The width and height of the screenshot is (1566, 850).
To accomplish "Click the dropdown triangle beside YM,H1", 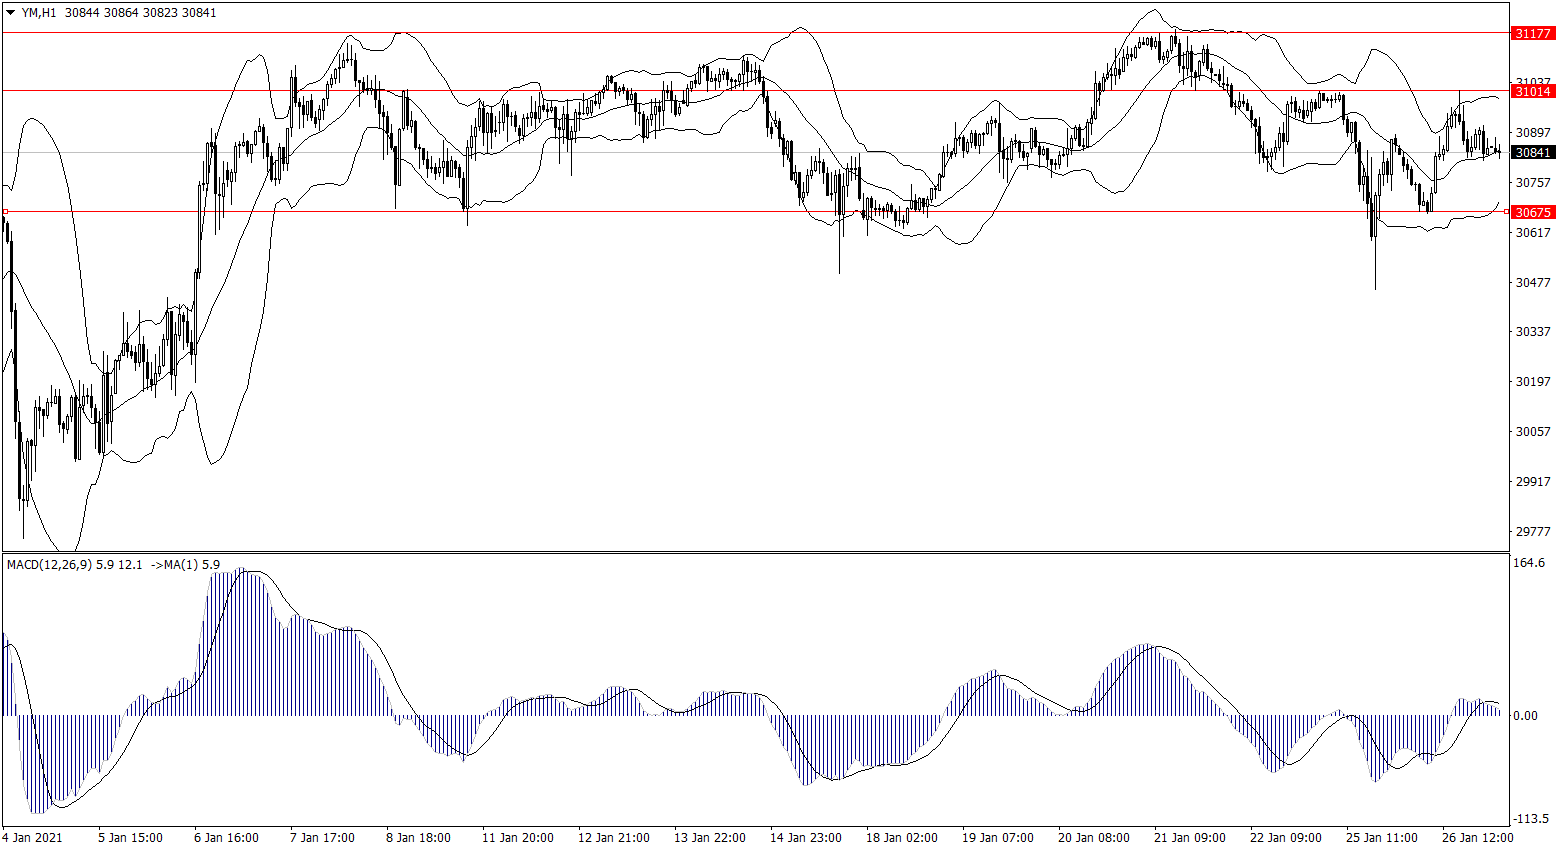I will [x=11, y=13].
